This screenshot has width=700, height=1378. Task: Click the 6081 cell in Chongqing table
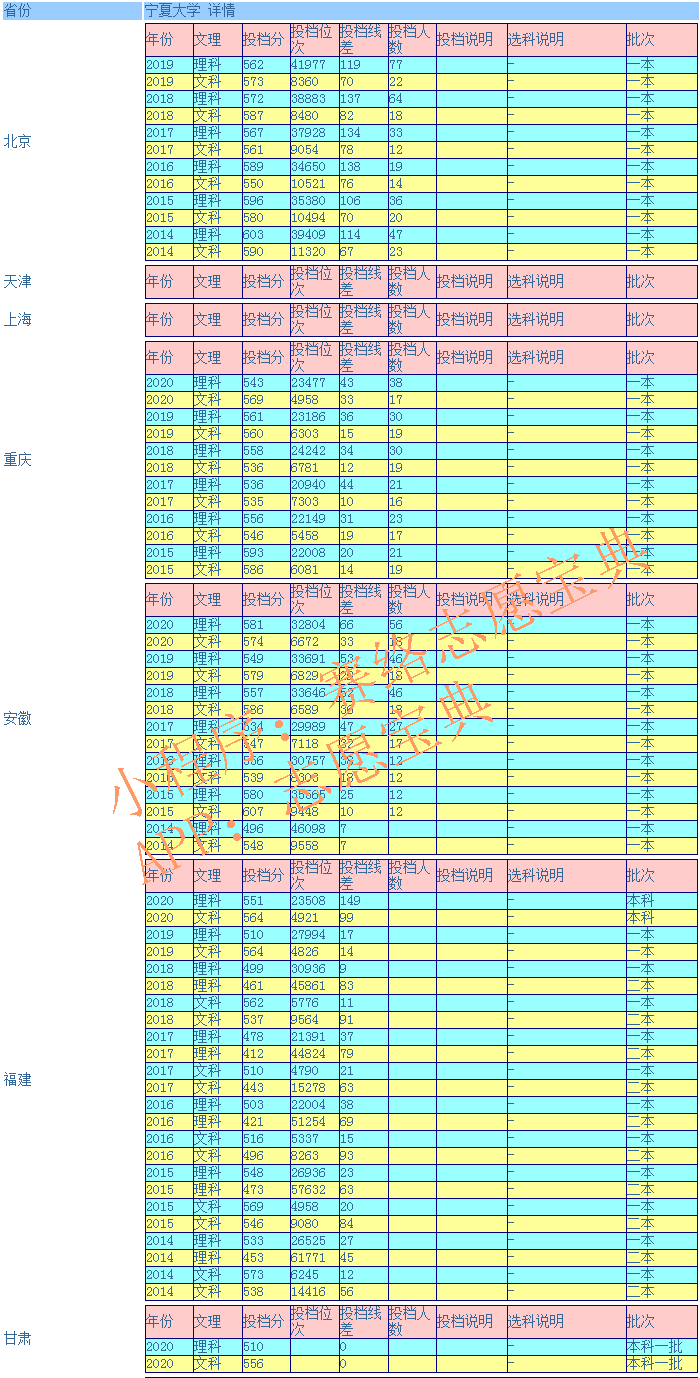click(314, 570)
